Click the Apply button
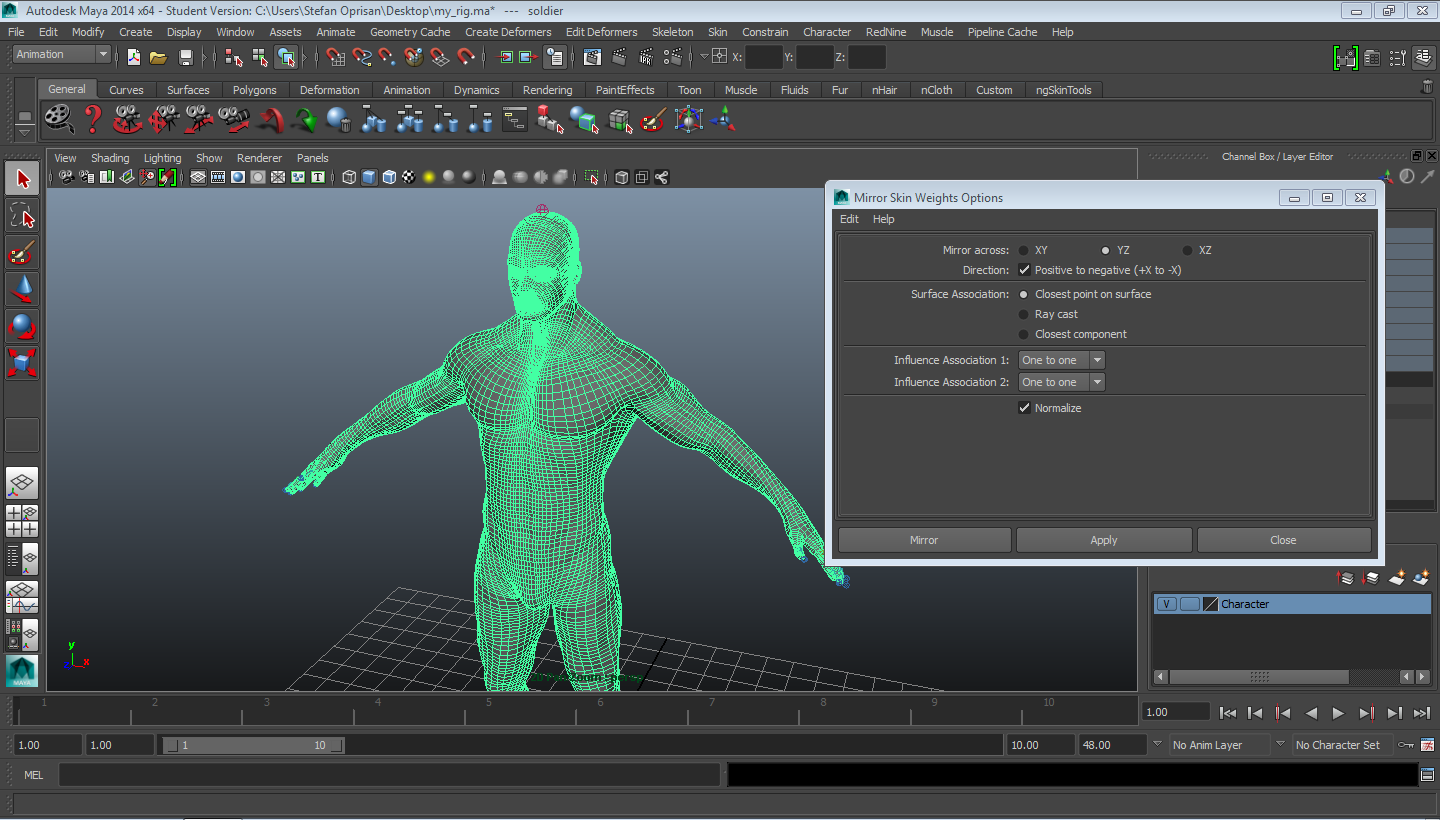The image size is (1440, 820). pos(1104,540)
